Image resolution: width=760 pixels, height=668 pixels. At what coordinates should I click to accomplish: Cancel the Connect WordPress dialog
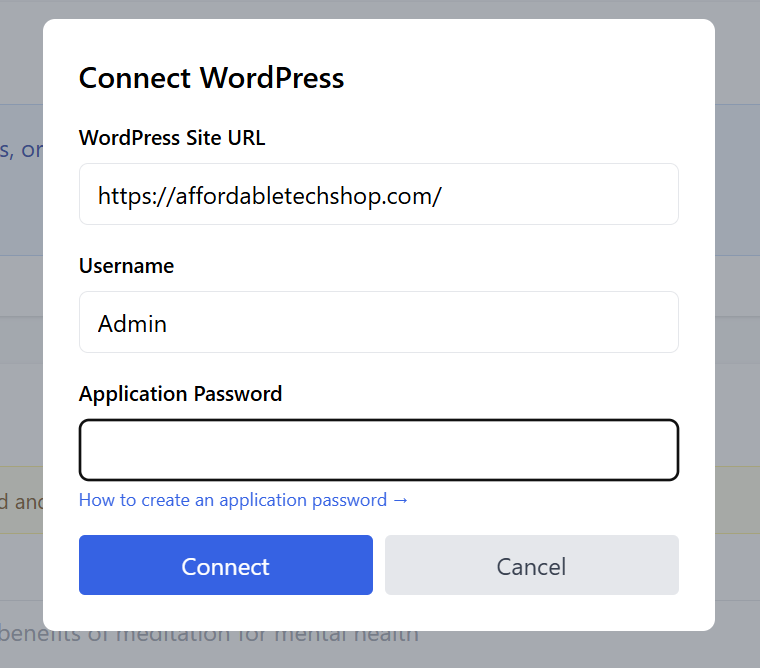(x=531, y=565)
